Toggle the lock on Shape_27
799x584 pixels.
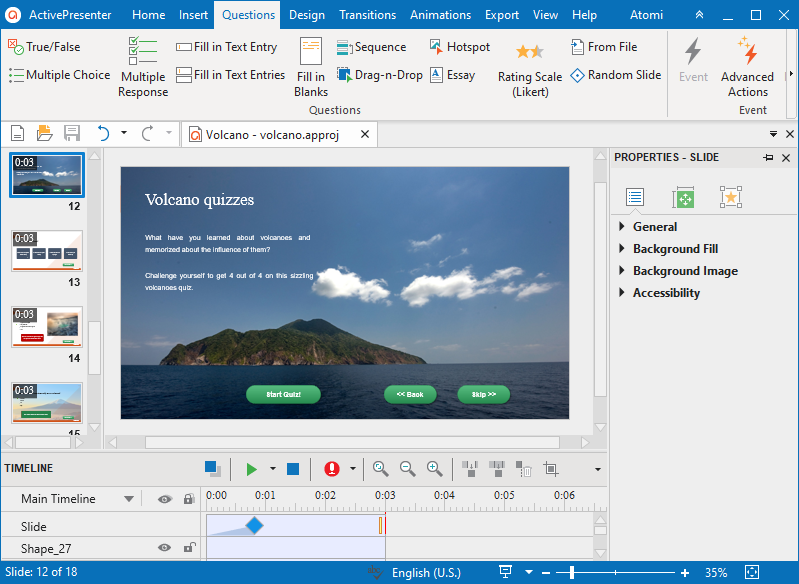(x=189, y=548)
